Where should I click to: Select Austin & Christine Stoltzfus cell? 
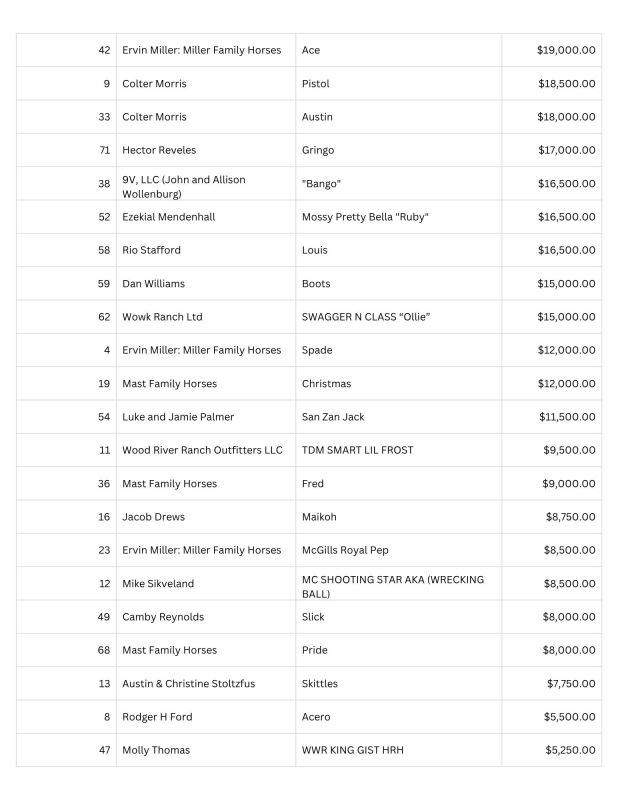206,684
